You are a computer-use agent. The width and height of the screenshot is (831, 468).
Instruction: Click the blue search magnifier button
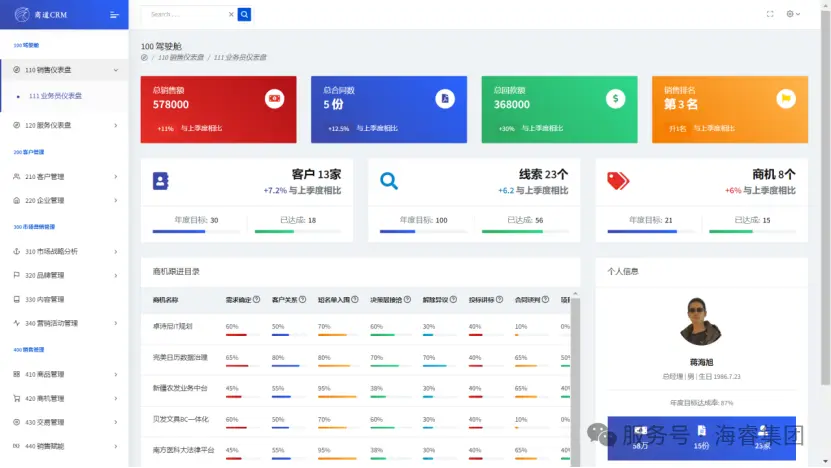244,14
